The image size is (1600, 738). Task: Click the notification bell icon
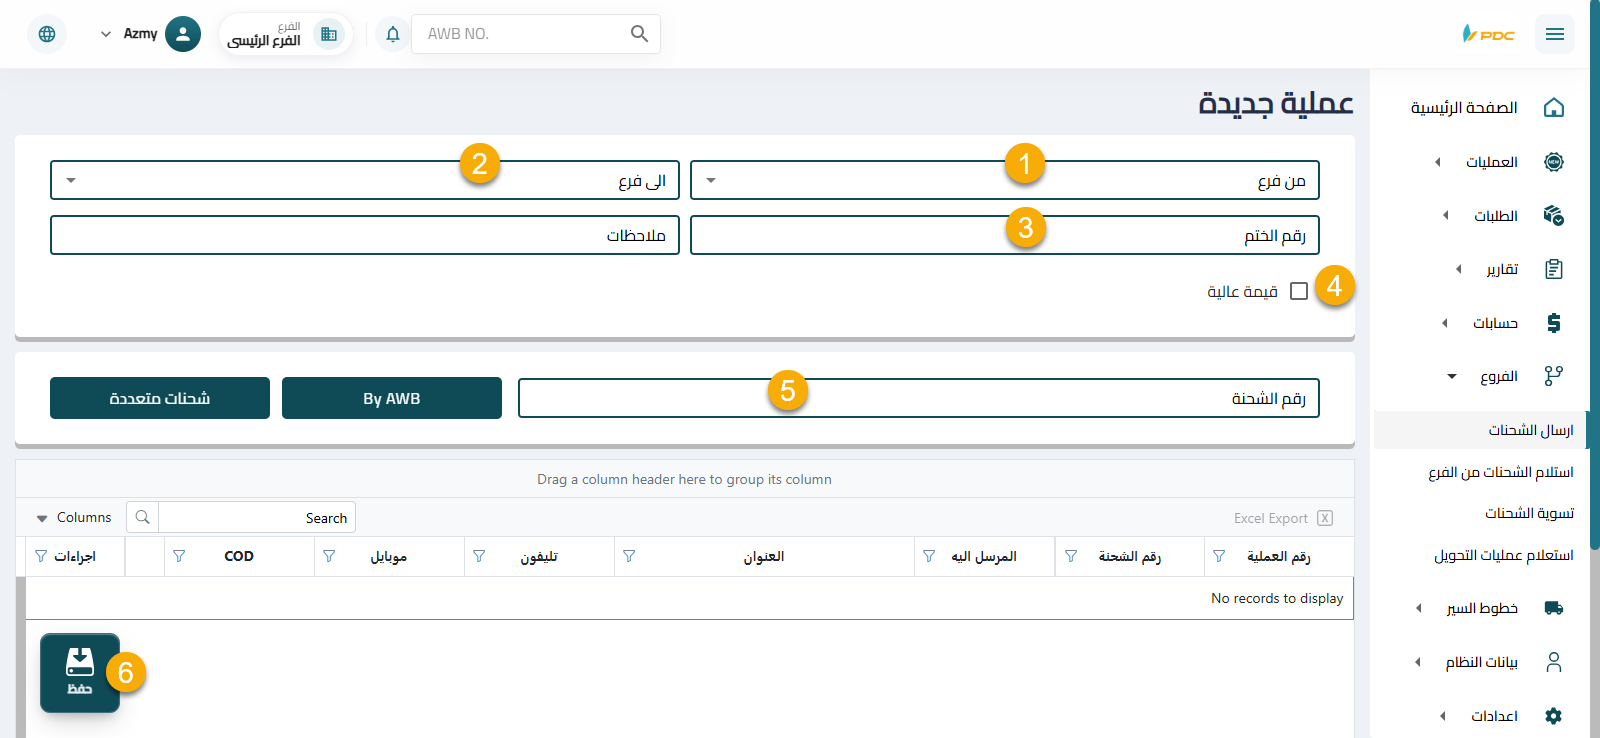click(x=393, y=34)
